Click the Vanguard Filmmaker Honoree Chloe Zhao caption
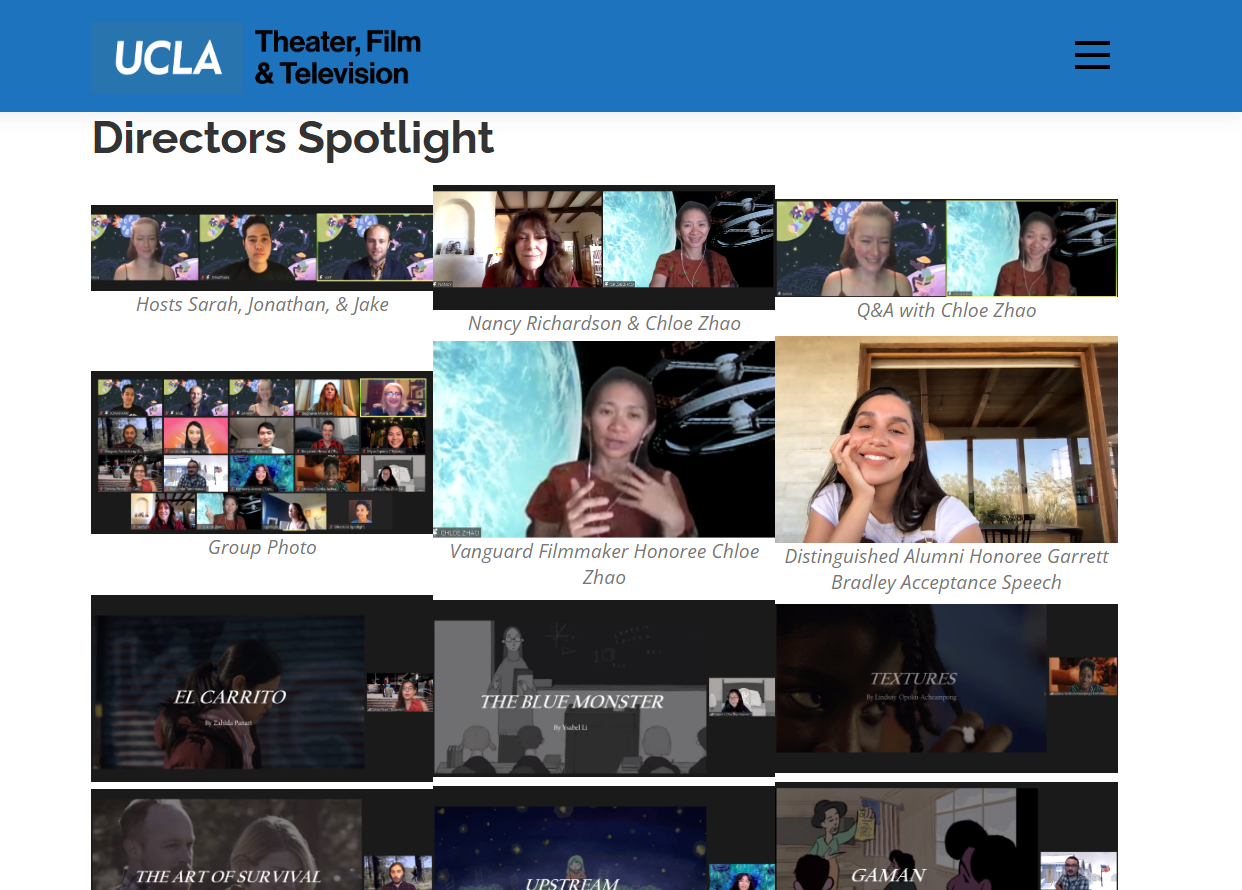1242x890 pixels. tap(604, 564)
